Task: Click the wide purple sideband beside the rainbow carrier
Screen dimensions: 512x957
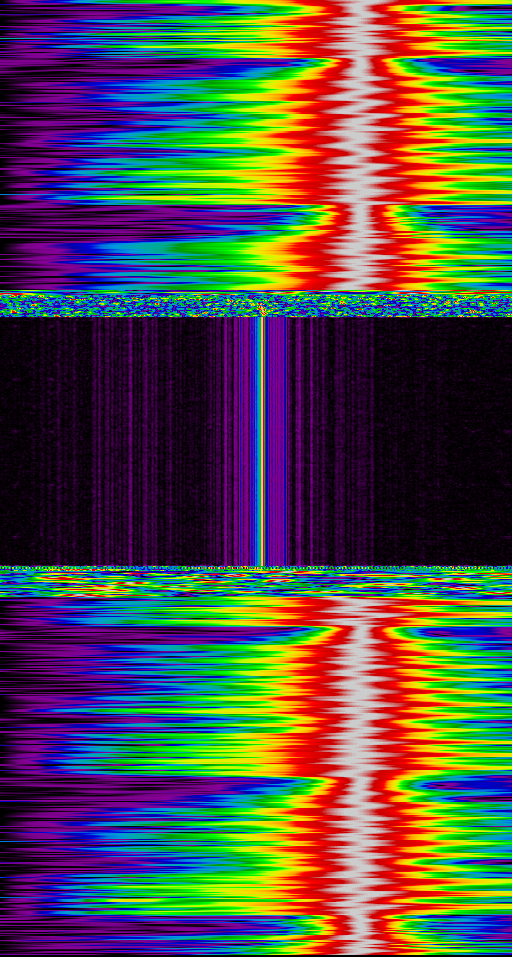Action: 276,441
